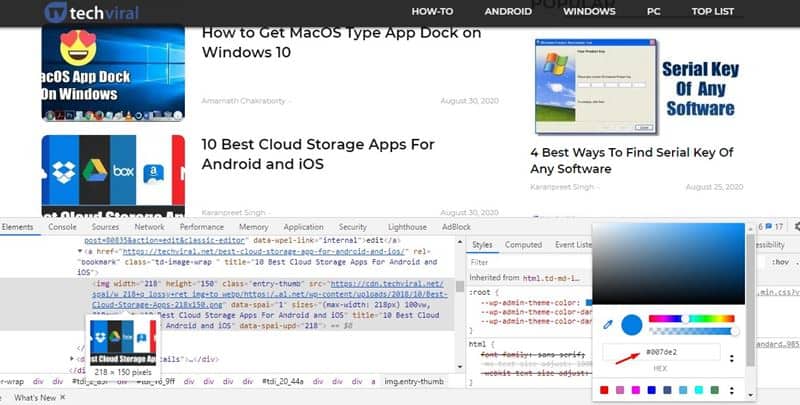Screen dimensions: 800x405
Task: Click the href URL in the <a> tag
Action: pyautogui.click(x=264, y=251)
